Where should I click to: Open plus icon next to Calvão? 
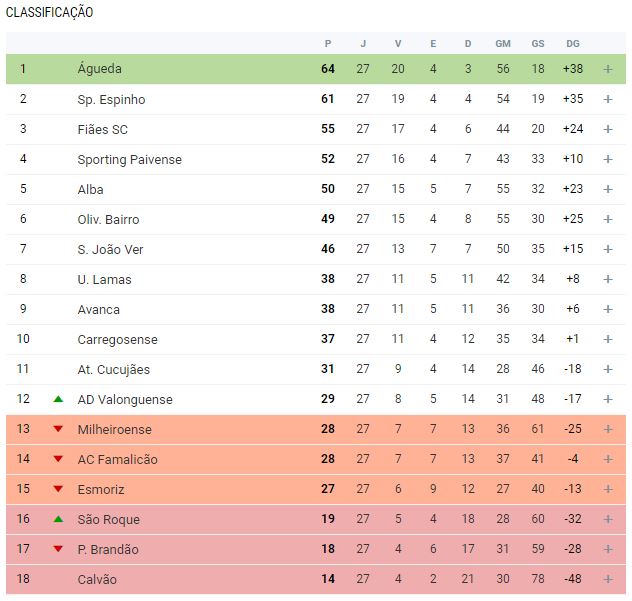(608, 579)
